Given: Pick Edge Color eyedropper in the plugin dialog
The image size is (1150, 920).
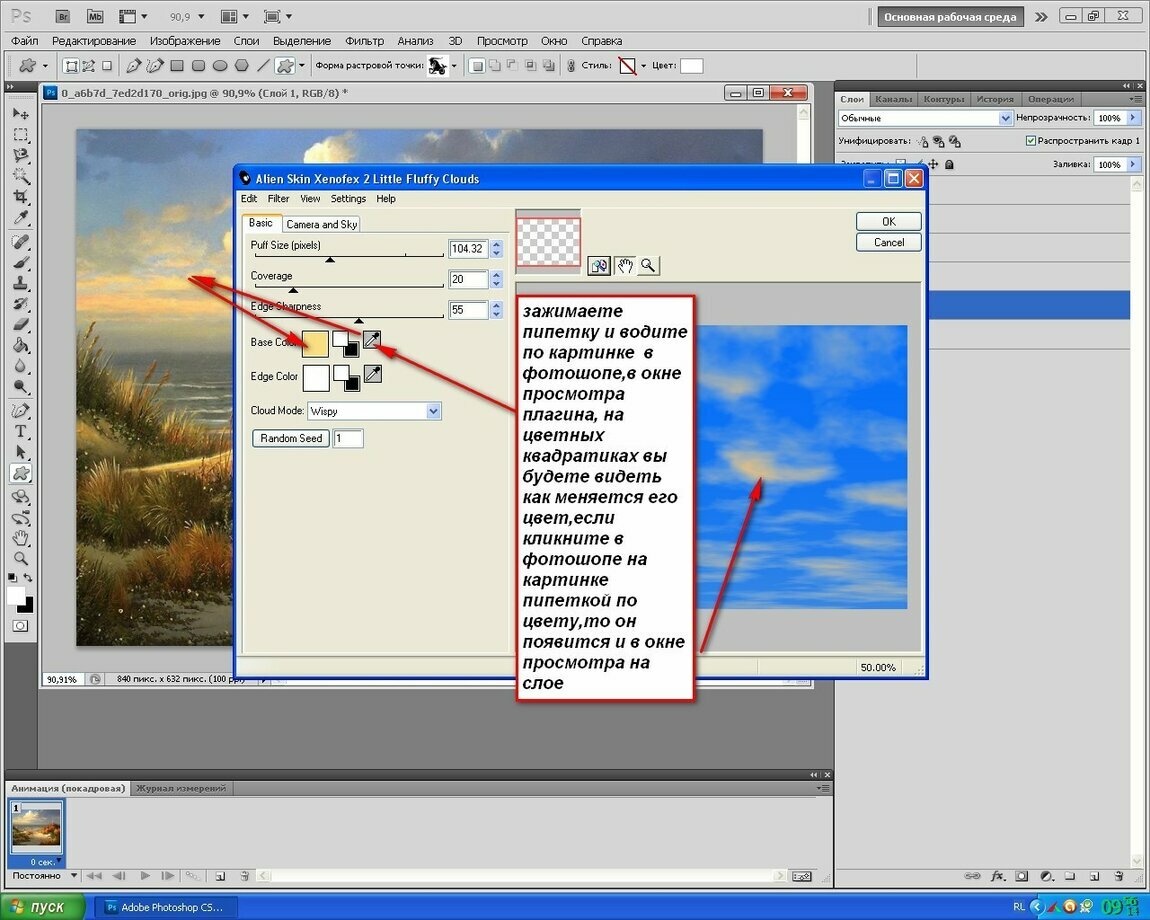Looking at the screenshot, I should coord(373,374).
